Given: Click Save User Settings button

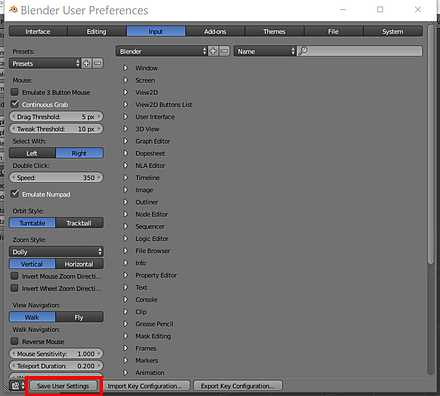Looking at the screenshot, I should coord(63,386).
